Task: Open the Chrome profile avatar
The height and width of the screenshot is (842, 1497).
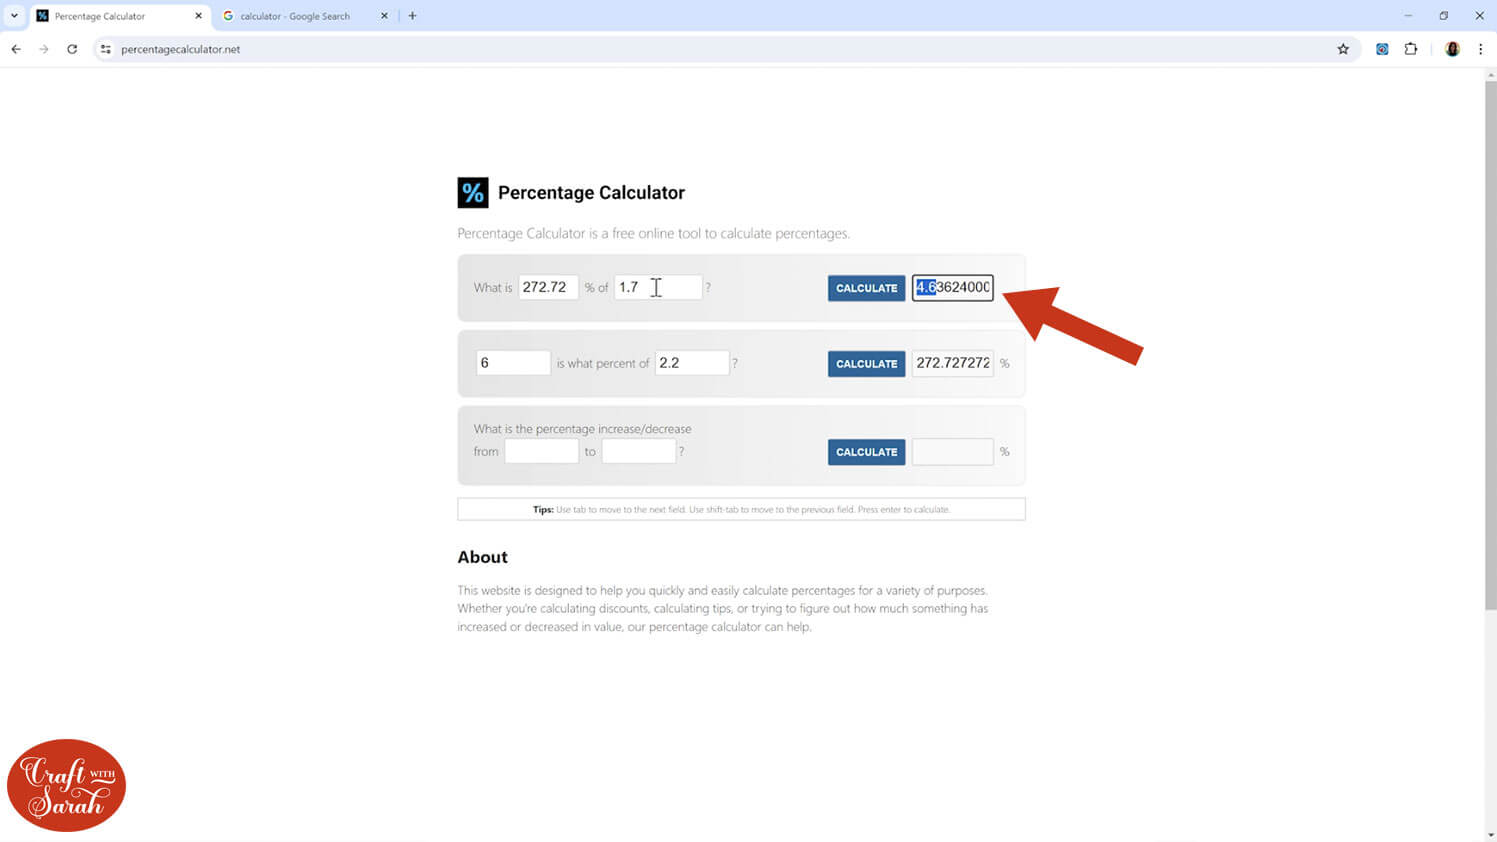Action: pos(1452,49)
